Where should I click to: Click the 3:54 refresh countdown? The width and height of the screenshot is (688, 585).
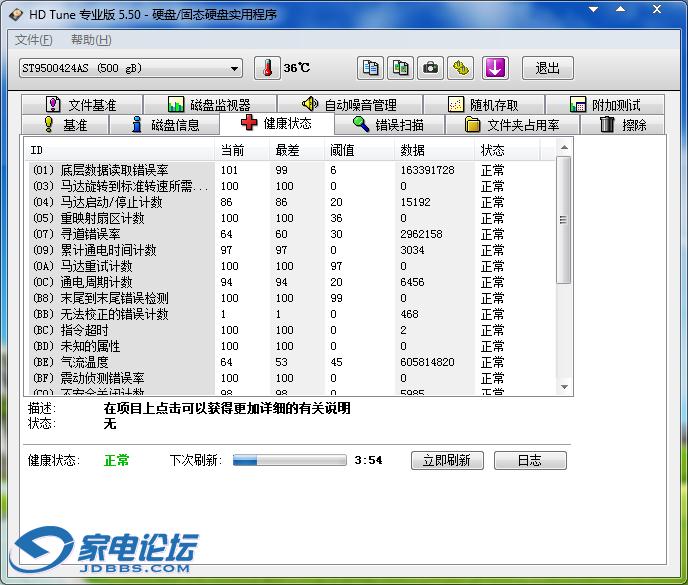[369, 460]
